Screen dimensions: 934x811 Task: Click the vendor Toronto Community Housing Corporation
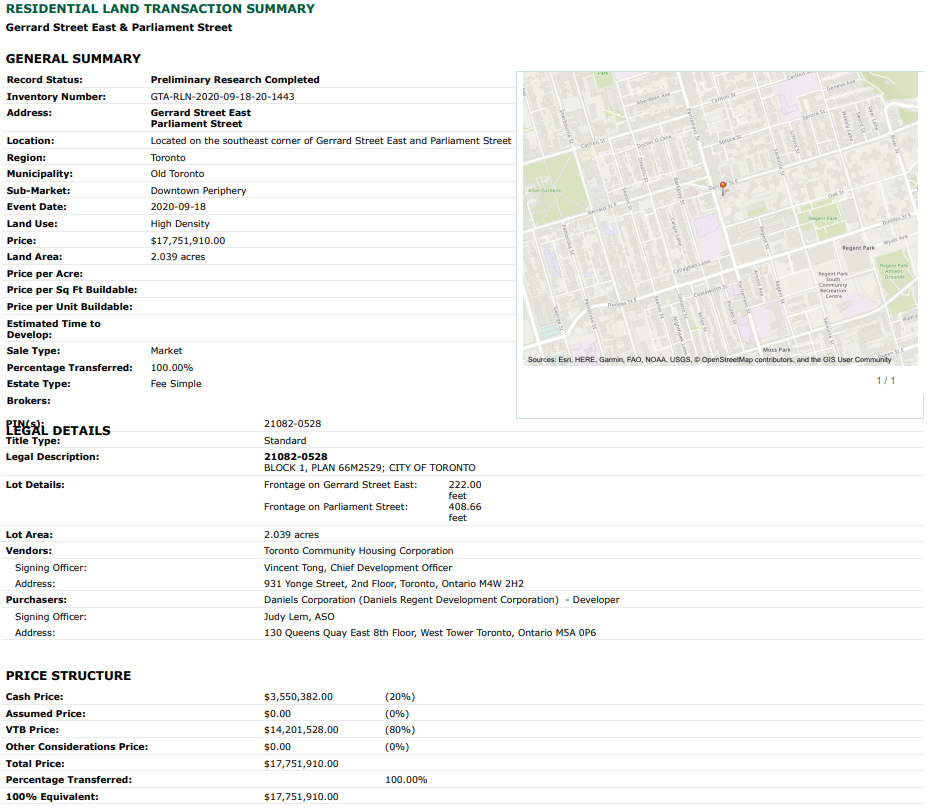tap(359, 551)
